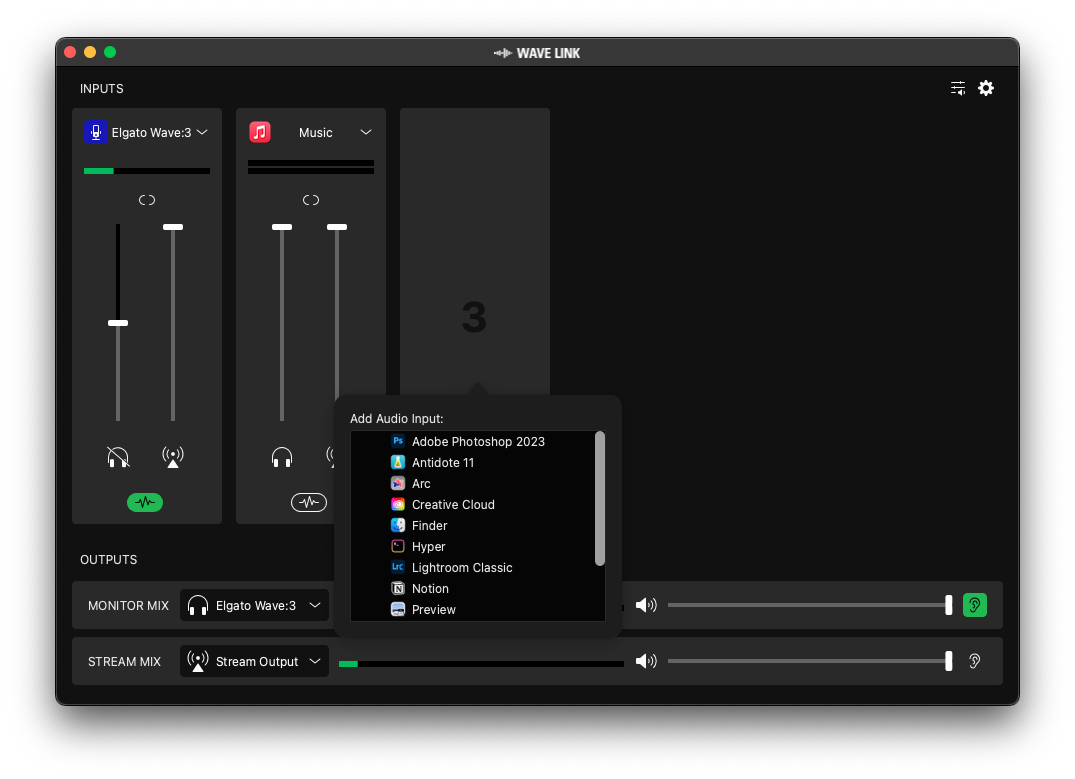Mute the Stream Mix output speaker

pyautogui.click(x=646, y=661)
